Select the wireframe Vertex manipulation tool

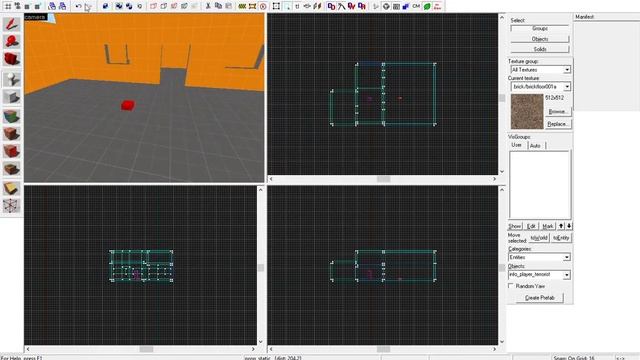(x=11, y=206)
